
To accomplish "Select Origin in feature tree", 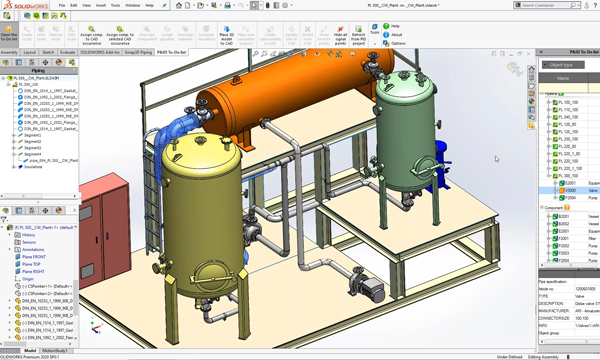I will coord(28,279).
